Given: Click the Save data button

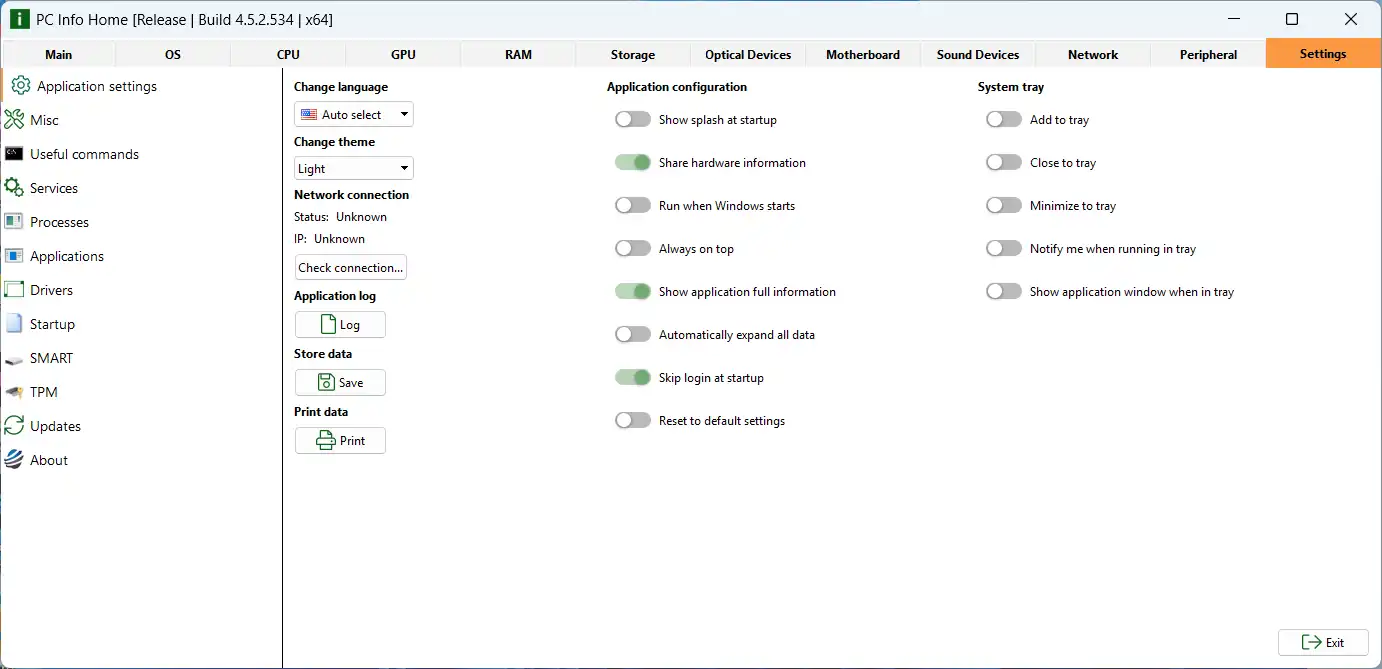Looking at the screenshot, I should pyautogui.click(x=340, y=383).
